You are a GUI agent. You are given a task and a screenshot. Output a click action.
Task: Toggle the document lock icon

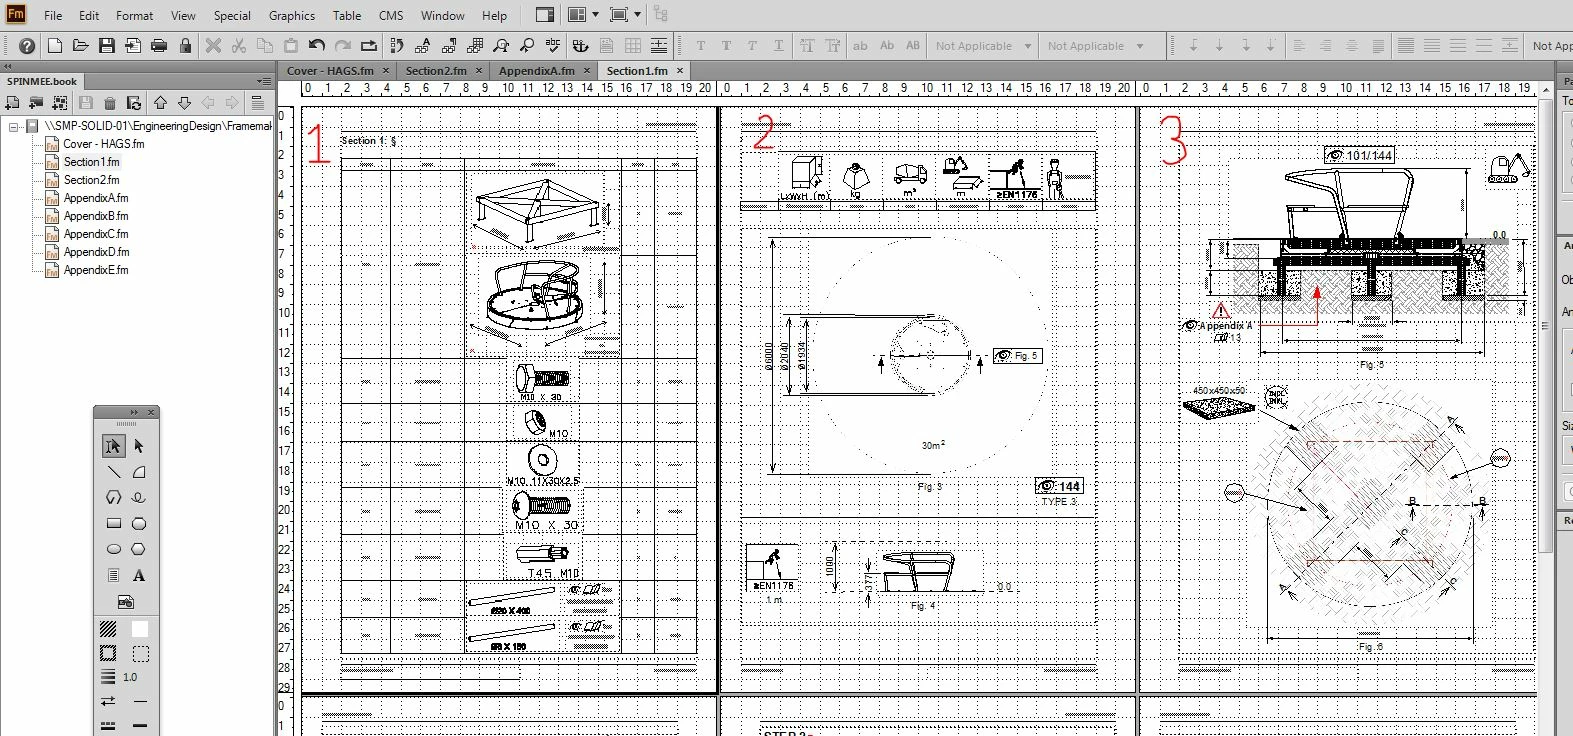click(x=185, y=45)
